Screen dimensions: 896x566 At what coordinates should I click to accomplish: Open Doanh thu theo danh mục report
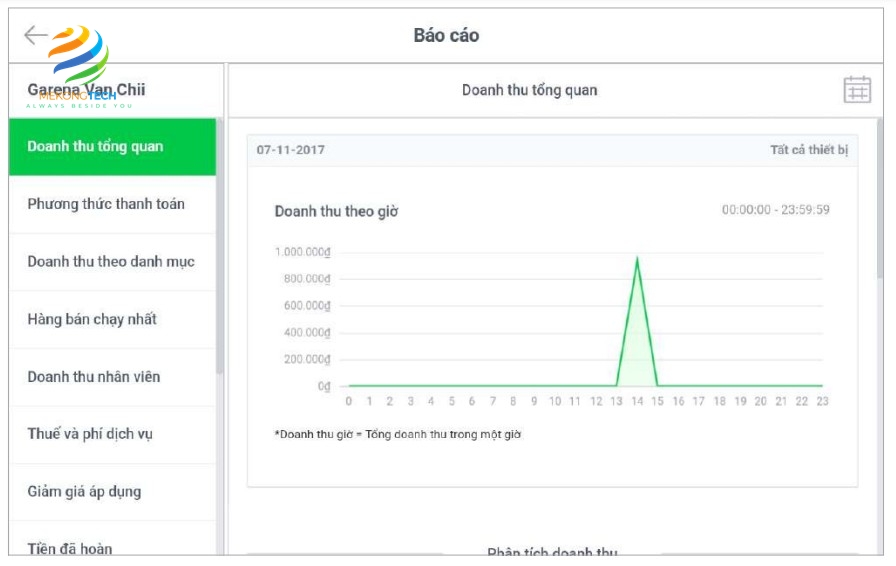point(111,262)
